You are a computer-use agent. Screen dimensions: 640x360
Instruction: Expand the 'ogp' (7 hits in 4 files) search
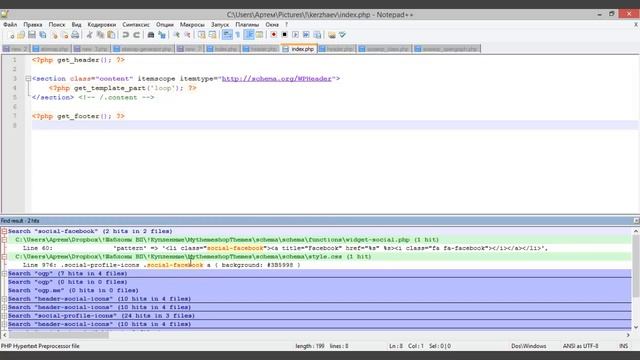4,273
